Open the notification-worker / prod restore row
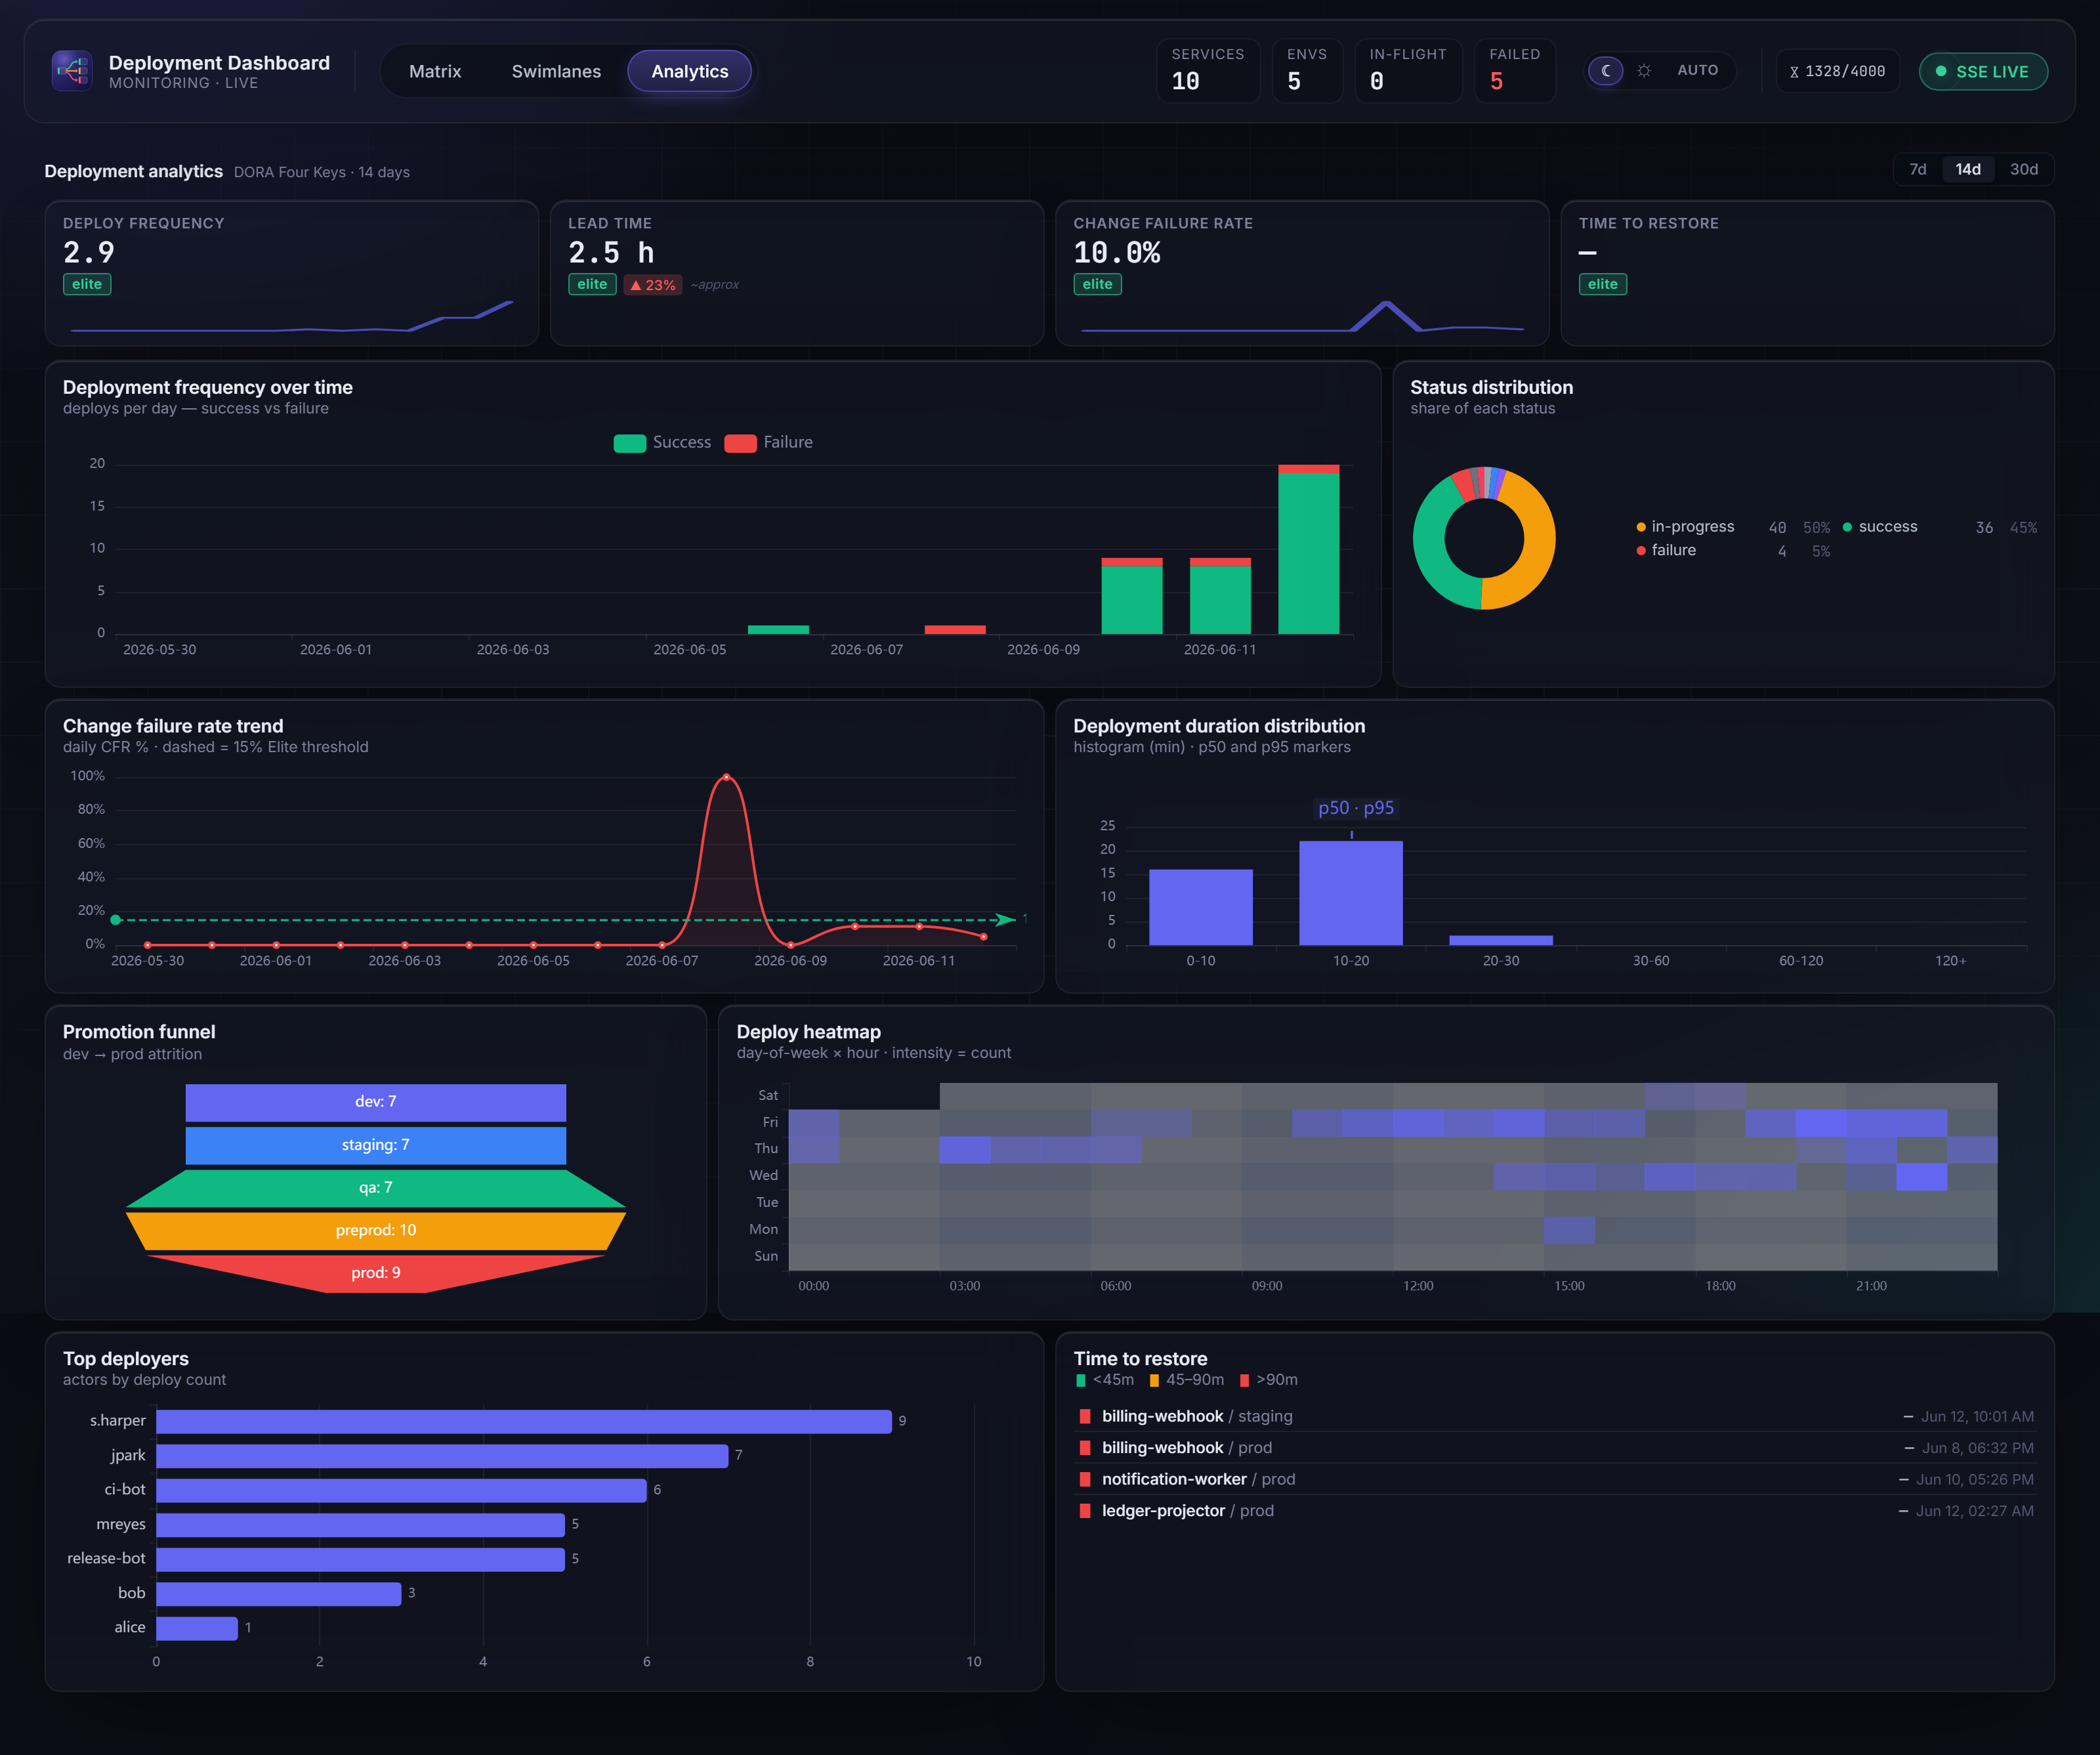This screenshot has height=1755, width=2100. pyautogui.click(x=1555, y=1479)
